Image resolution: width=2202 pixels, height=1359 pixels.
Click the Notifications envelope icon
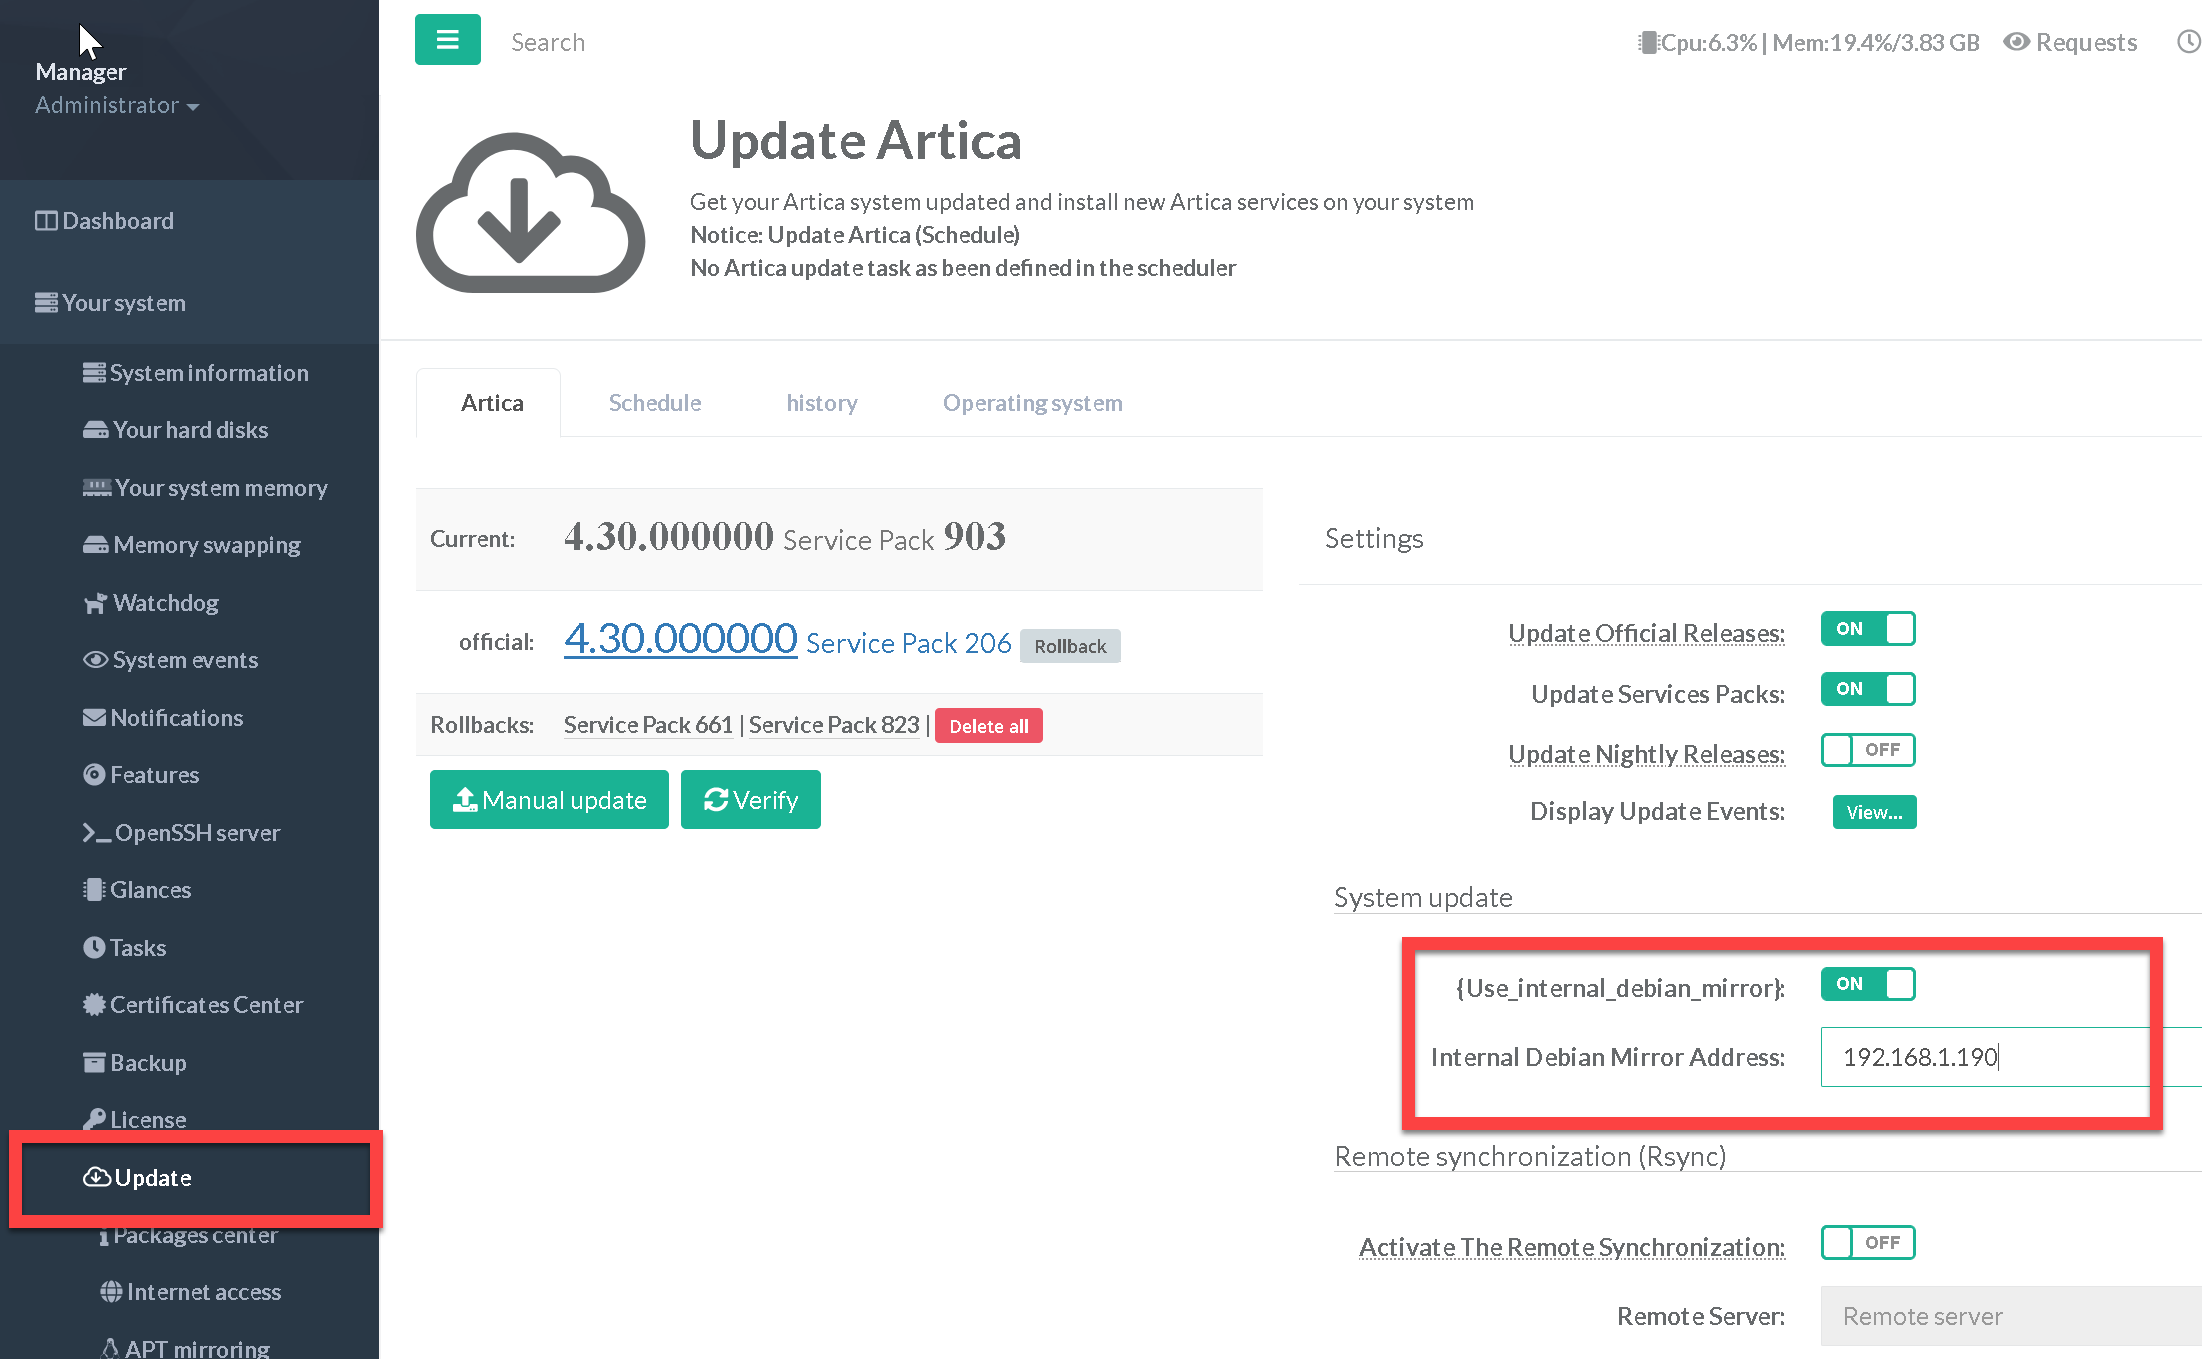94,718
